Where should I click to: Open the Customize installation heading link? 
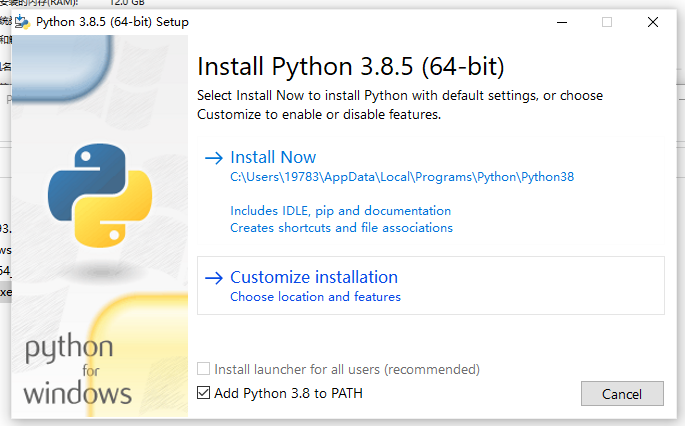coord(314,277)
